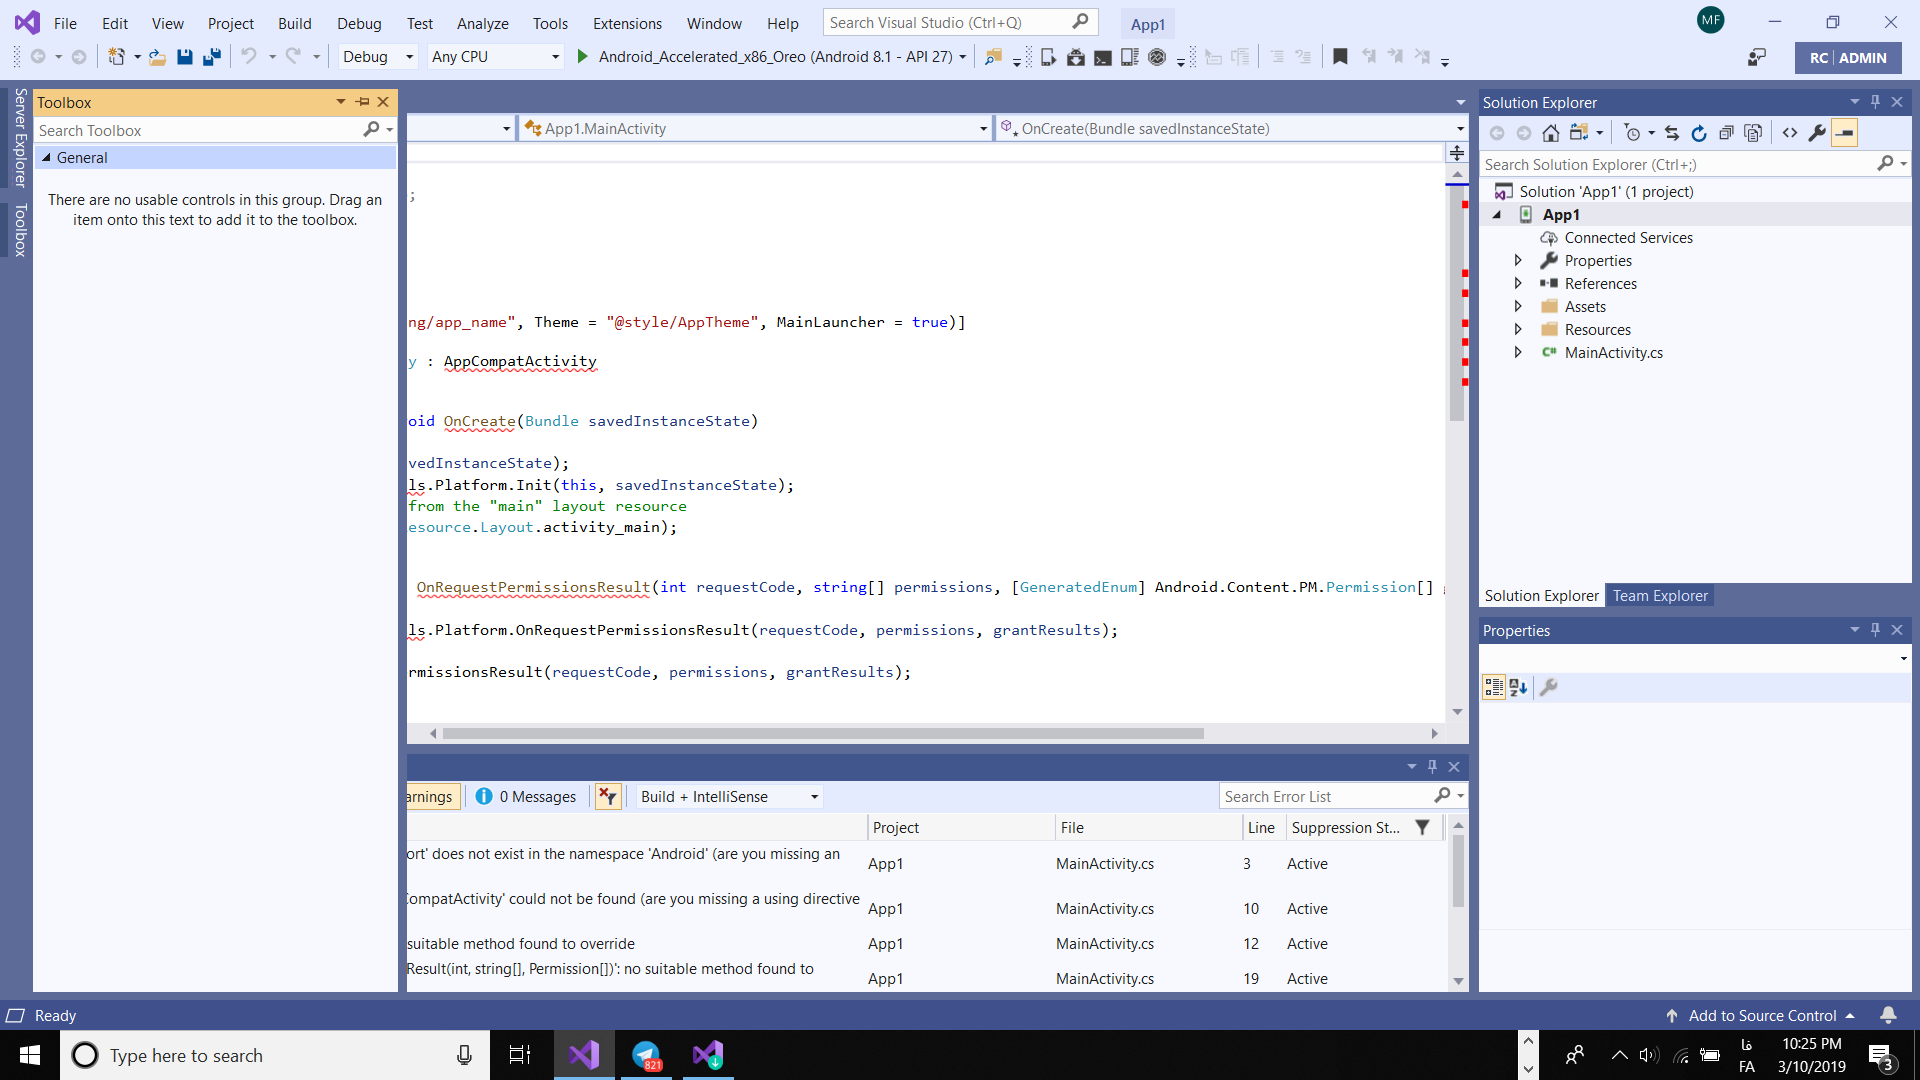Toggle error list build filter icon
Viewport: 1920px width, 1080px height.
tap(607, 797)
